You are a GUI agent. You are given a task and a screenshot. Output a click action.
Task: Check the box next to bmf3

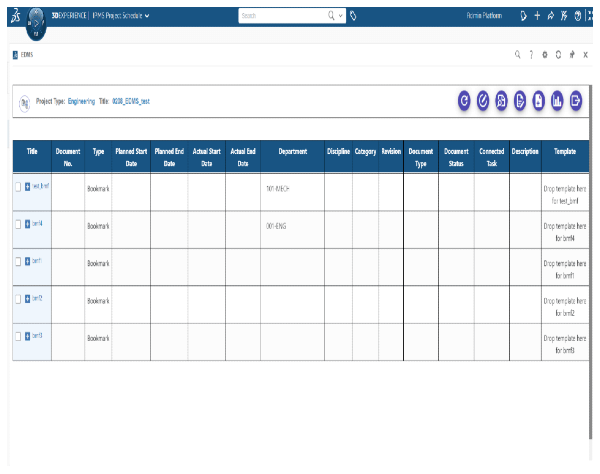(17, 336)
